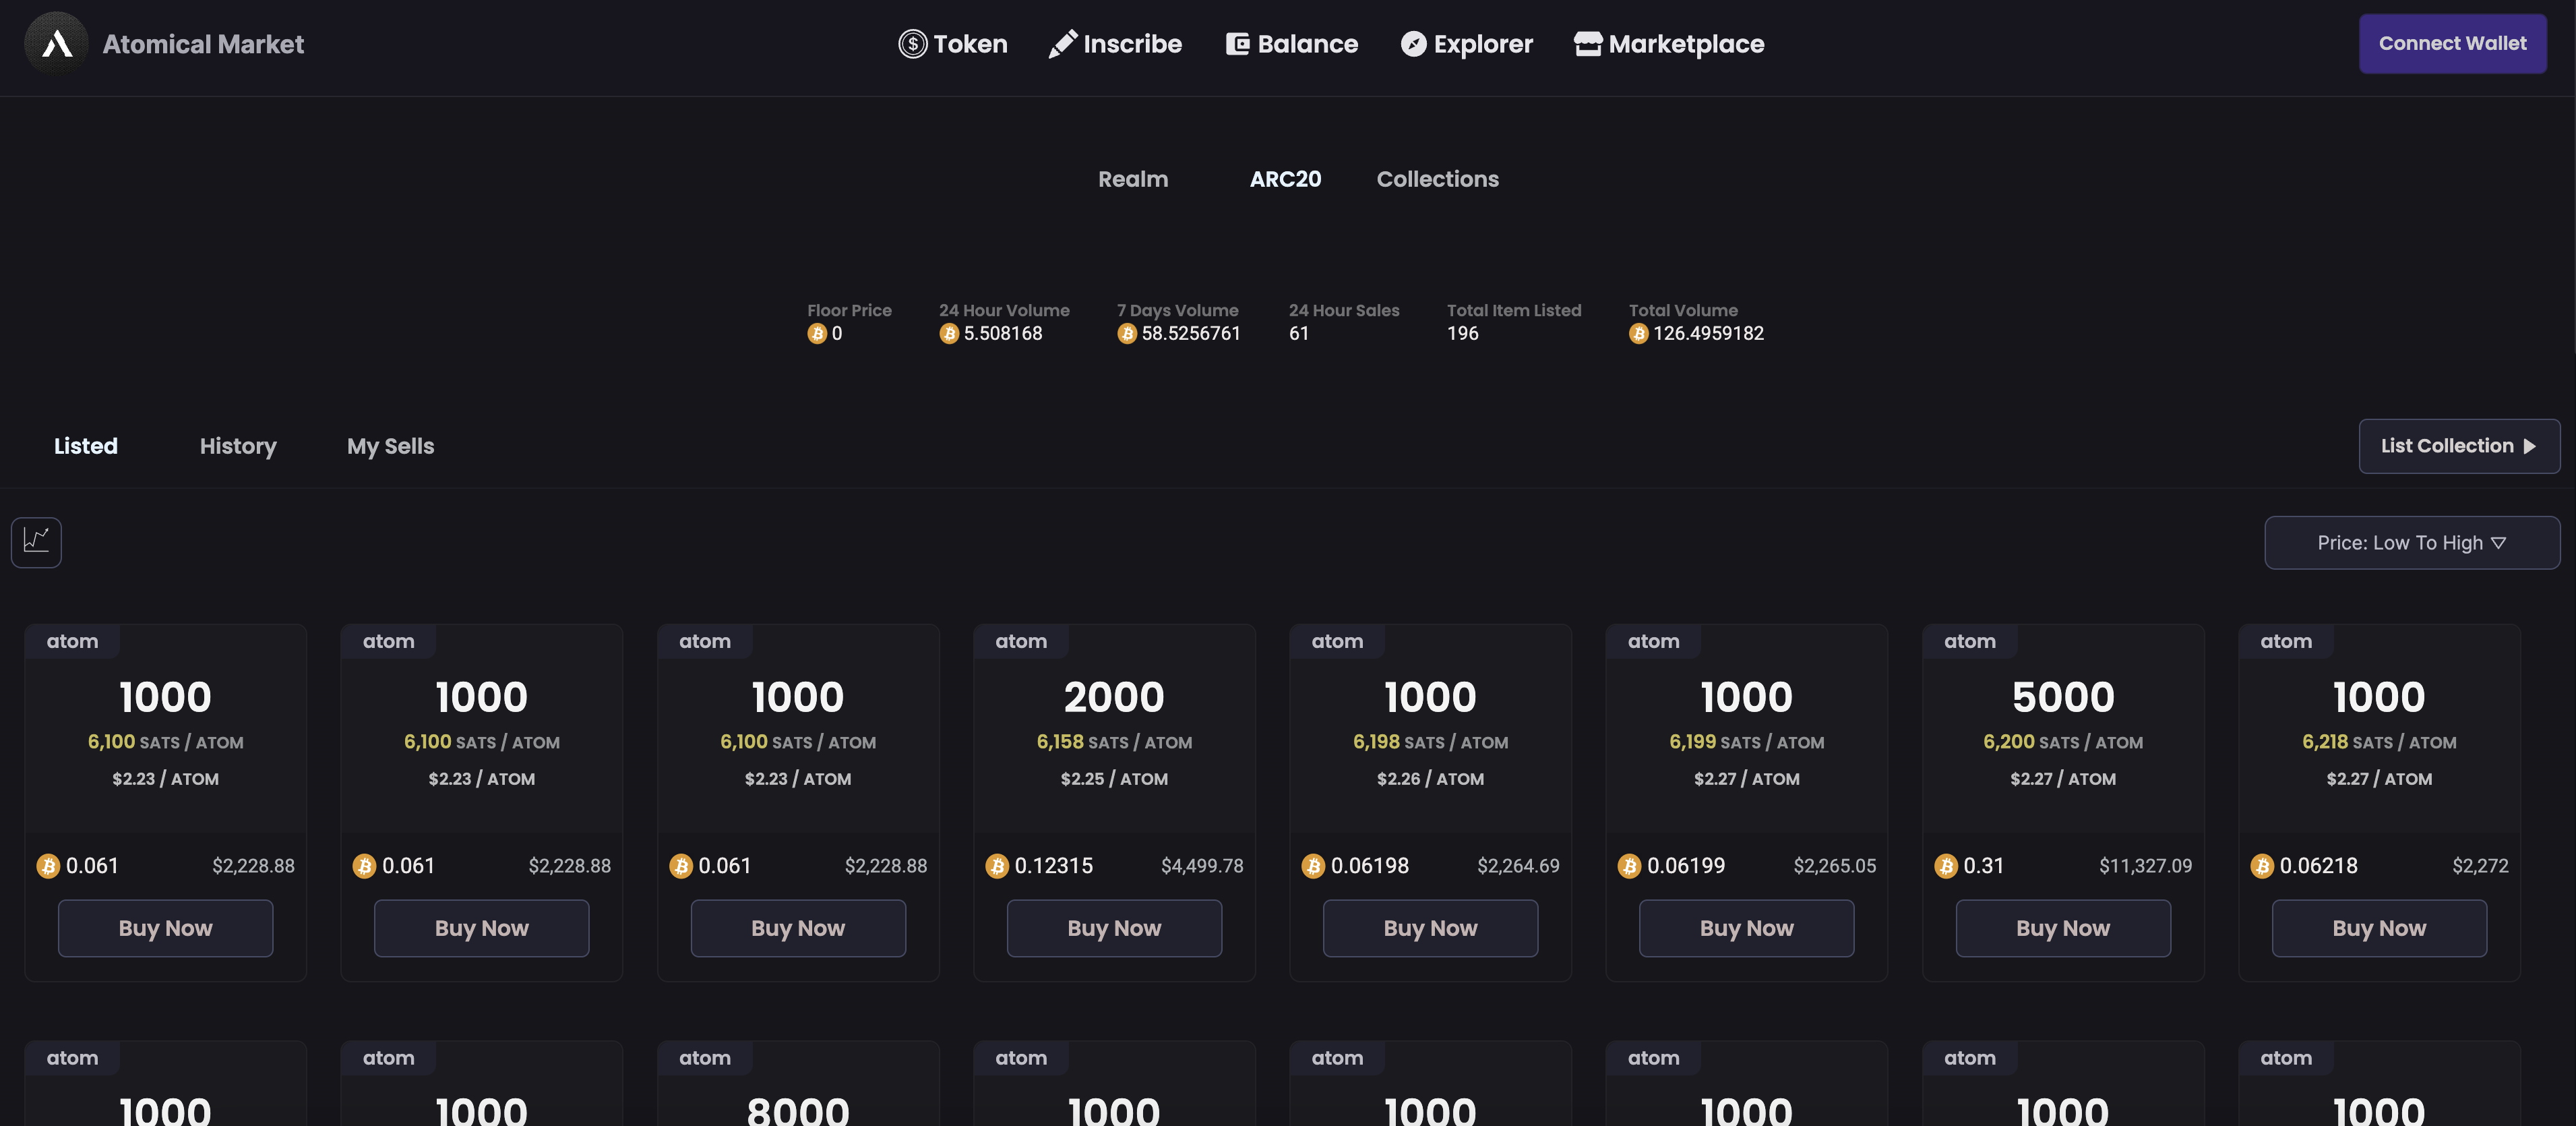Screen dimensions: 2576x1126
Task: Show the Listed tab
Action: pyautogui.click(x=86, y=446)
